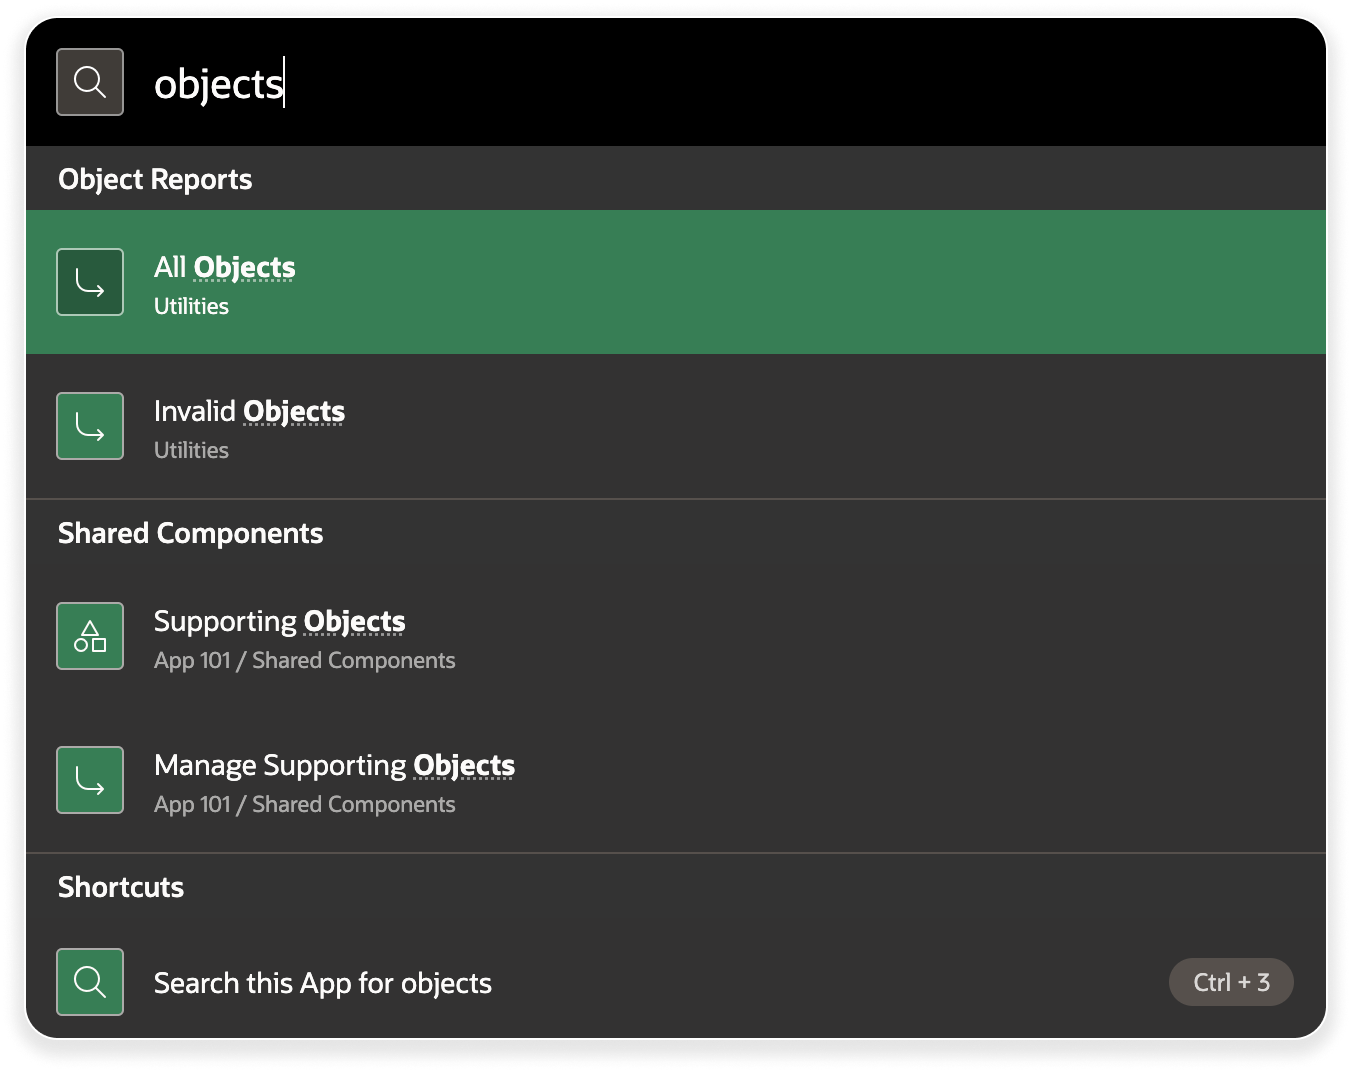
Task: Select the Invalid Objects result
Action: pyautogui.click(x=249, y=412)
